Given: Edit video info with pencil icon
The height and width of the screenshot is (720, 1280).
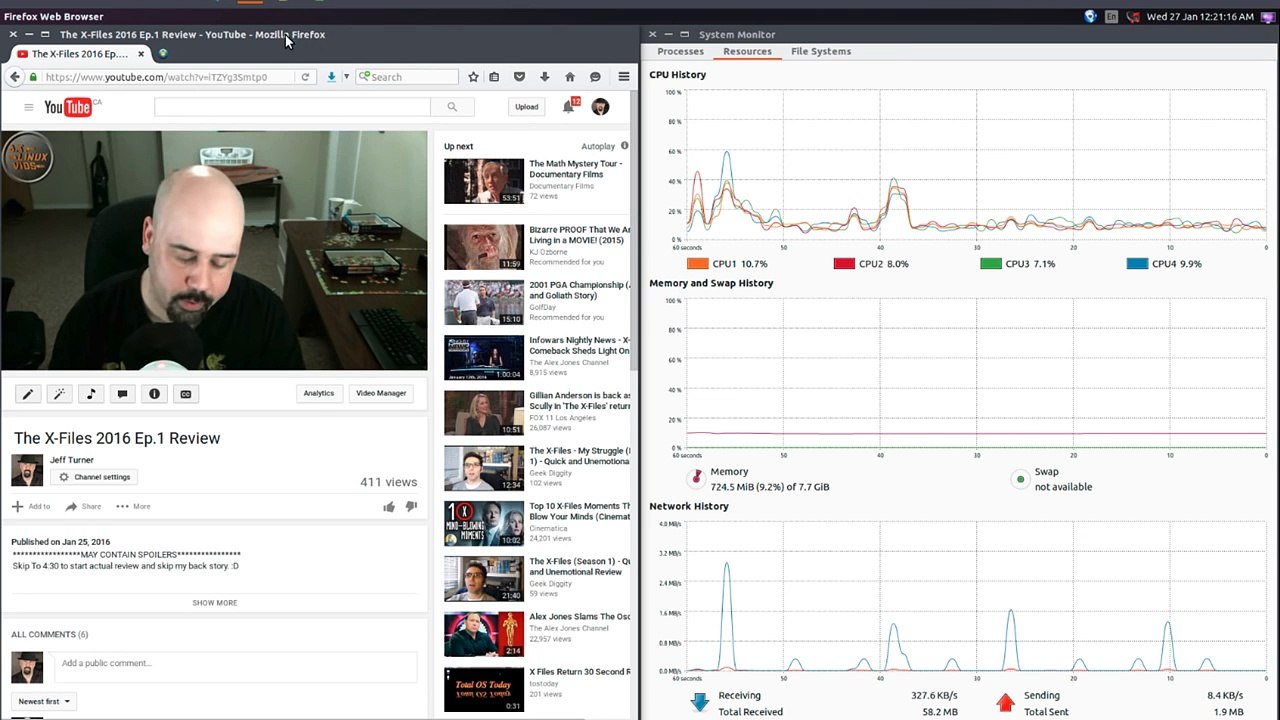Looking at the screenshot, I should (x=28, y=394).
